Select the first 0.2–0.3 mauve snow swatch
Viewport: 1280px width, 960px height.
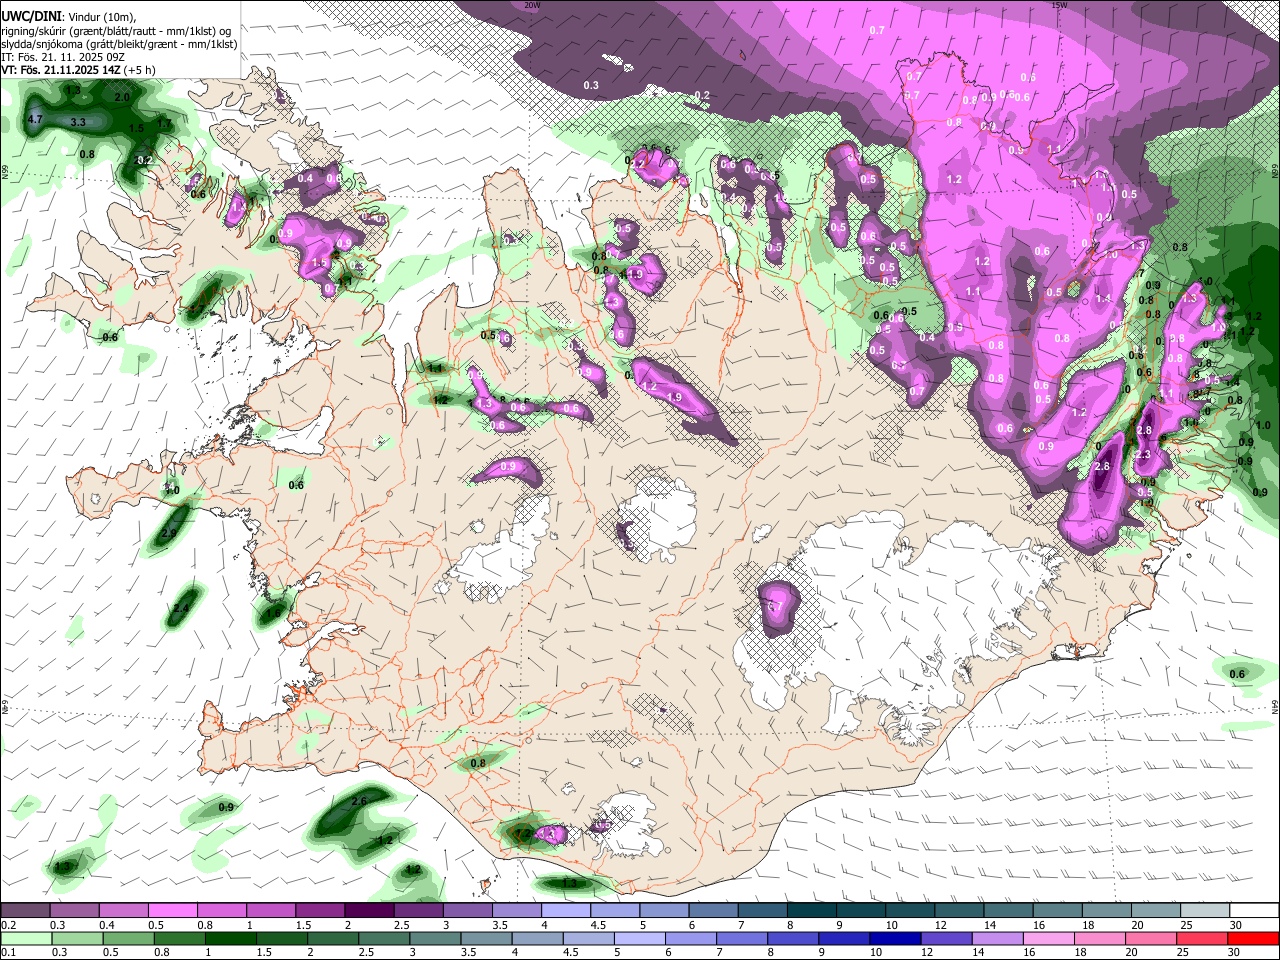coord(25,911)
